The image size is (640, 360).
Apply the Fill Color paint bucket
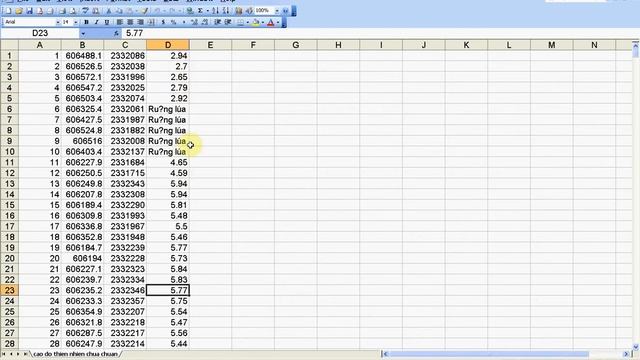pos(256,22)
